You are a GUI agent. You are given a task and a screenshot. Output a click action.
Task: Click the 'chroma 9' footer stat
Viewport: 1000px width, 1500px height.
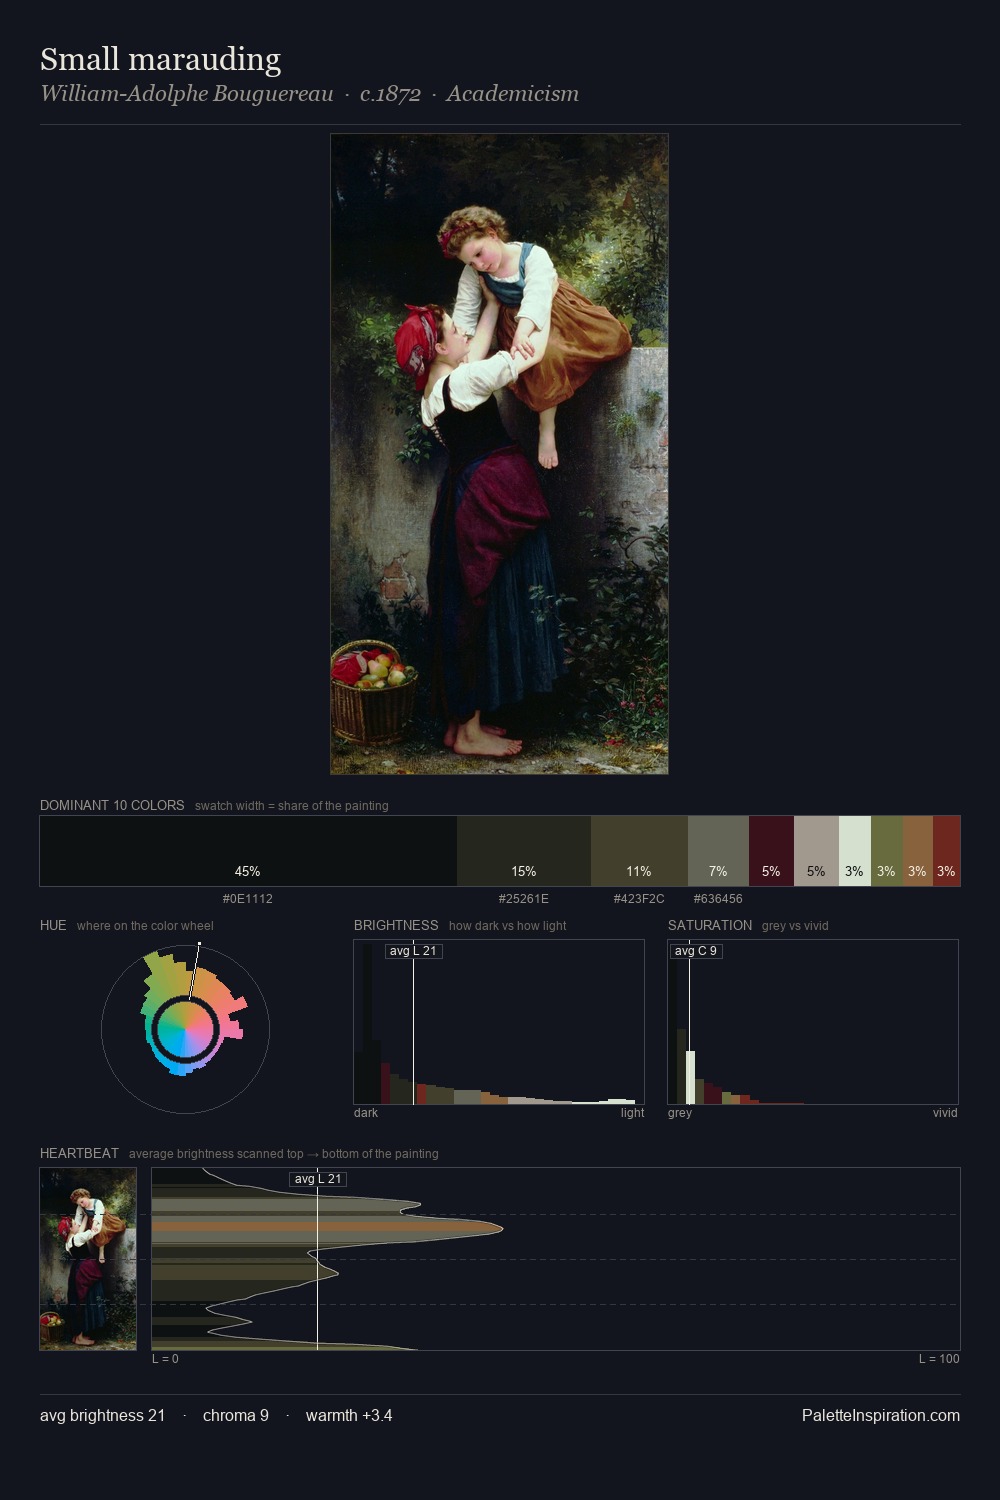pyautogui.click(x=236, y=1415)
